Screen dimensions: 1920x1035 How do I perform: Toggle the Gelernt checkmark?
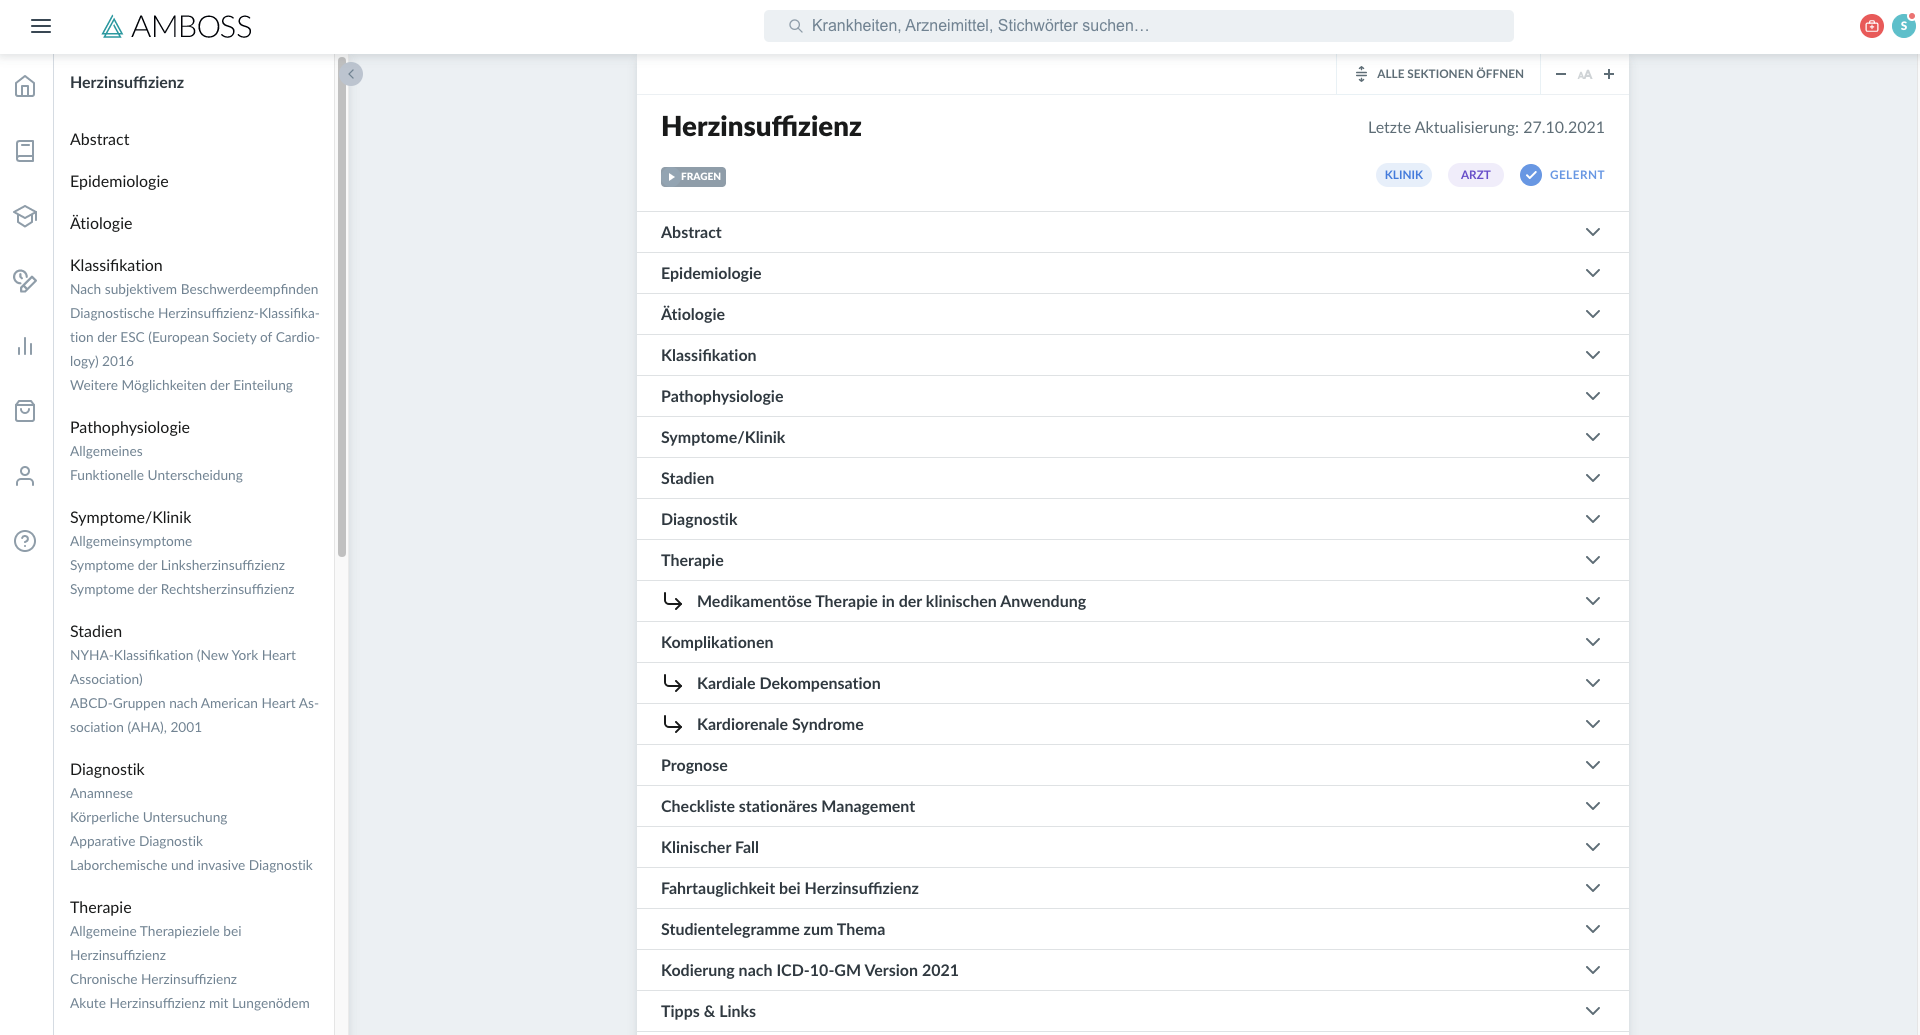[x=1531, y=175]
